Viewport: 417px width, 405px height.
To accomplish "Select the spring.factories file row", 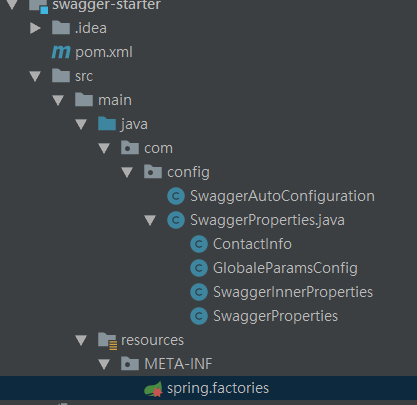I will [208, 388].
